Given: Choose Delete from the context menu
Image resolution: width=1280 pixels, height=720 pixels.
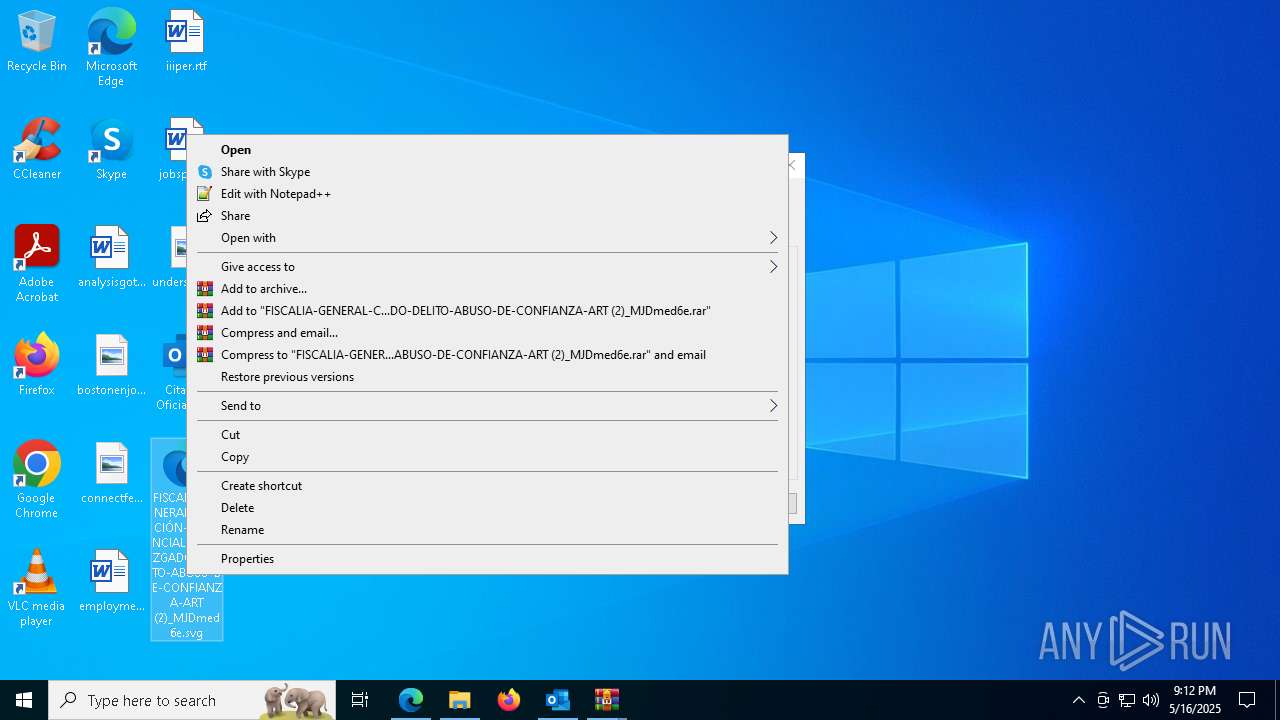Looking at the screenshot, I should [x=487, y=508].
